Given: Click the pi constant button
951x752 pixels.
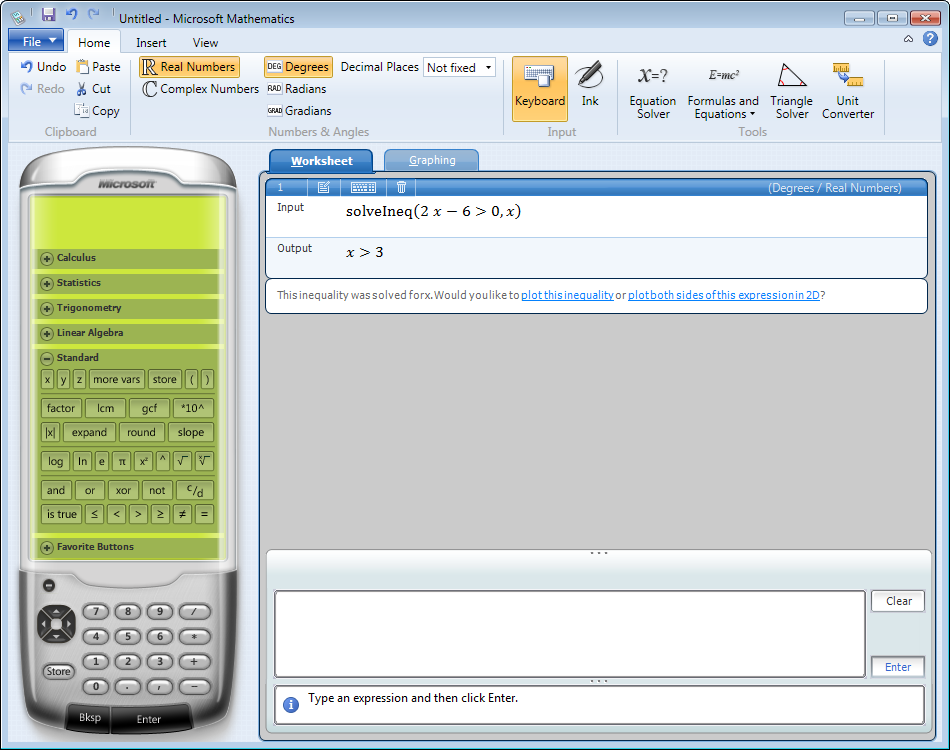Looking at the screenshot, I should [x=122, y=462].
